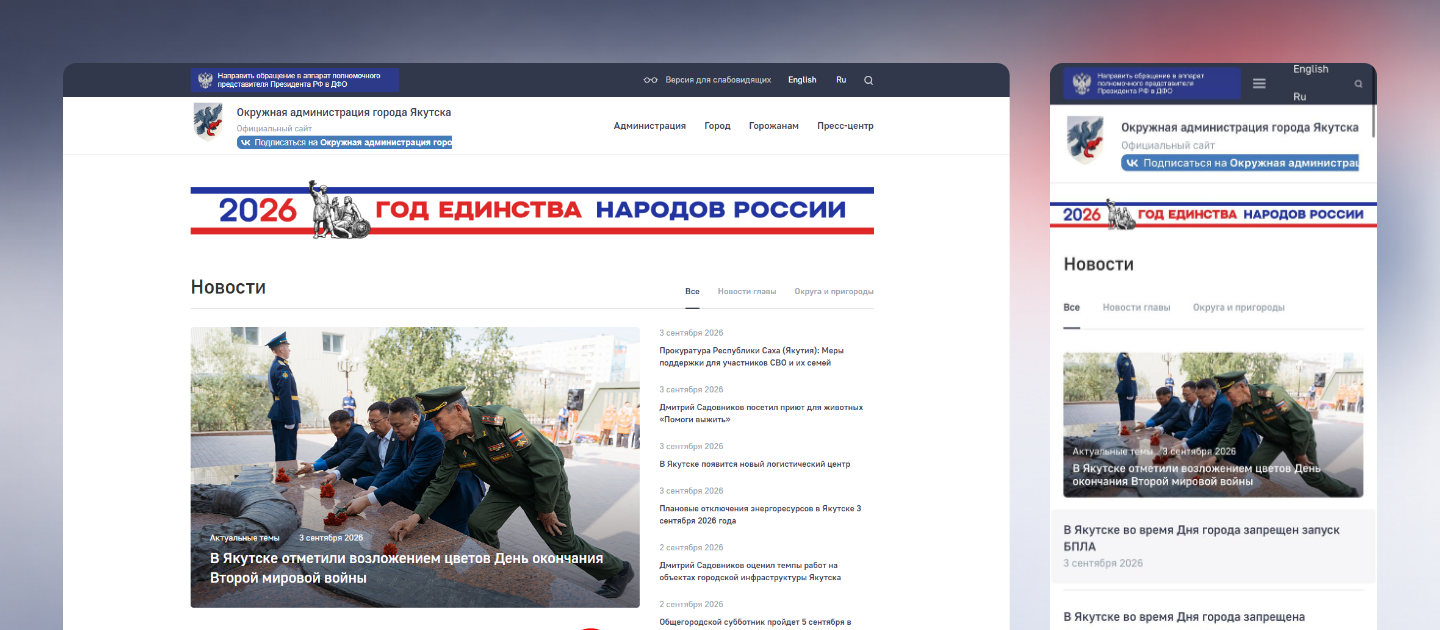Image resolution: width=1440 pixels, height=630 pixels.
Task: Select Ru language in mobile view
Action: click(x=1300, y=97)
